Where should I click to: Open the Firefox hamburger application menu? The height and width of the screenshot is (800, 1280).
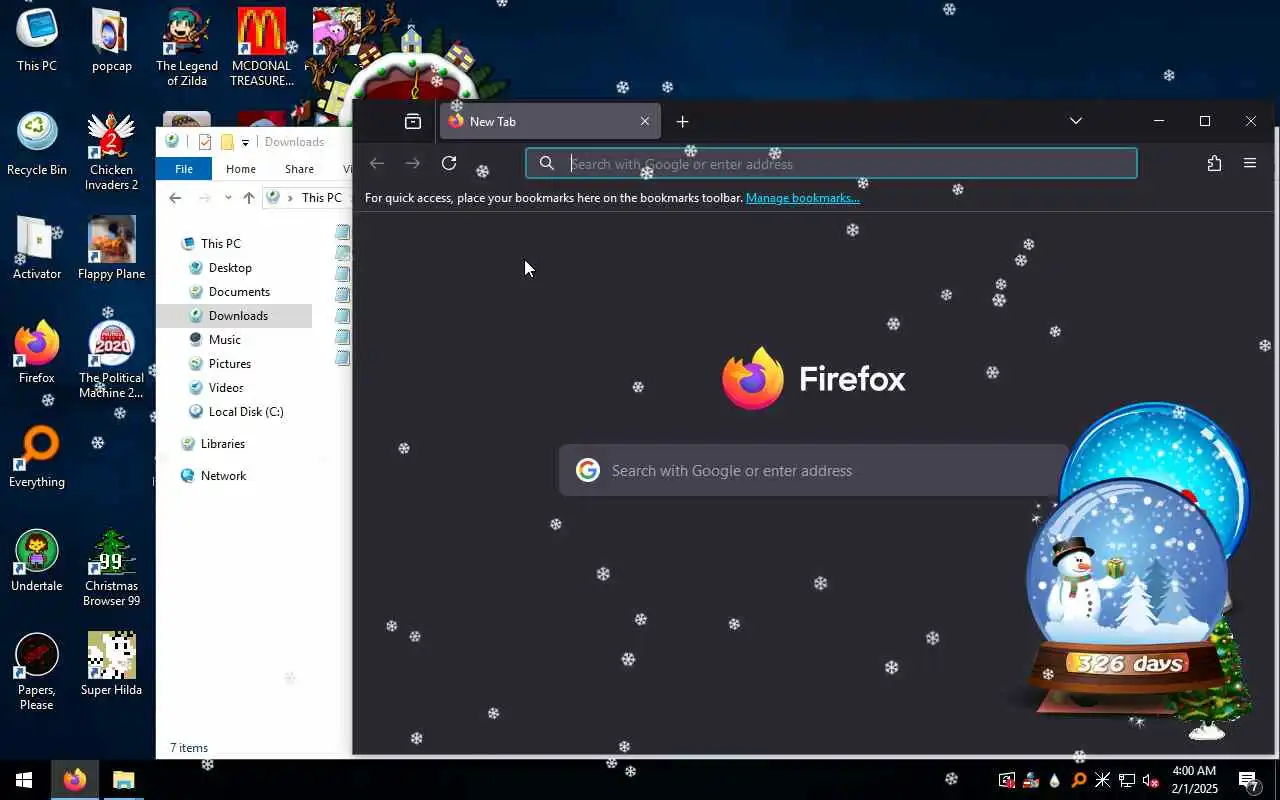pos(1250,163)
